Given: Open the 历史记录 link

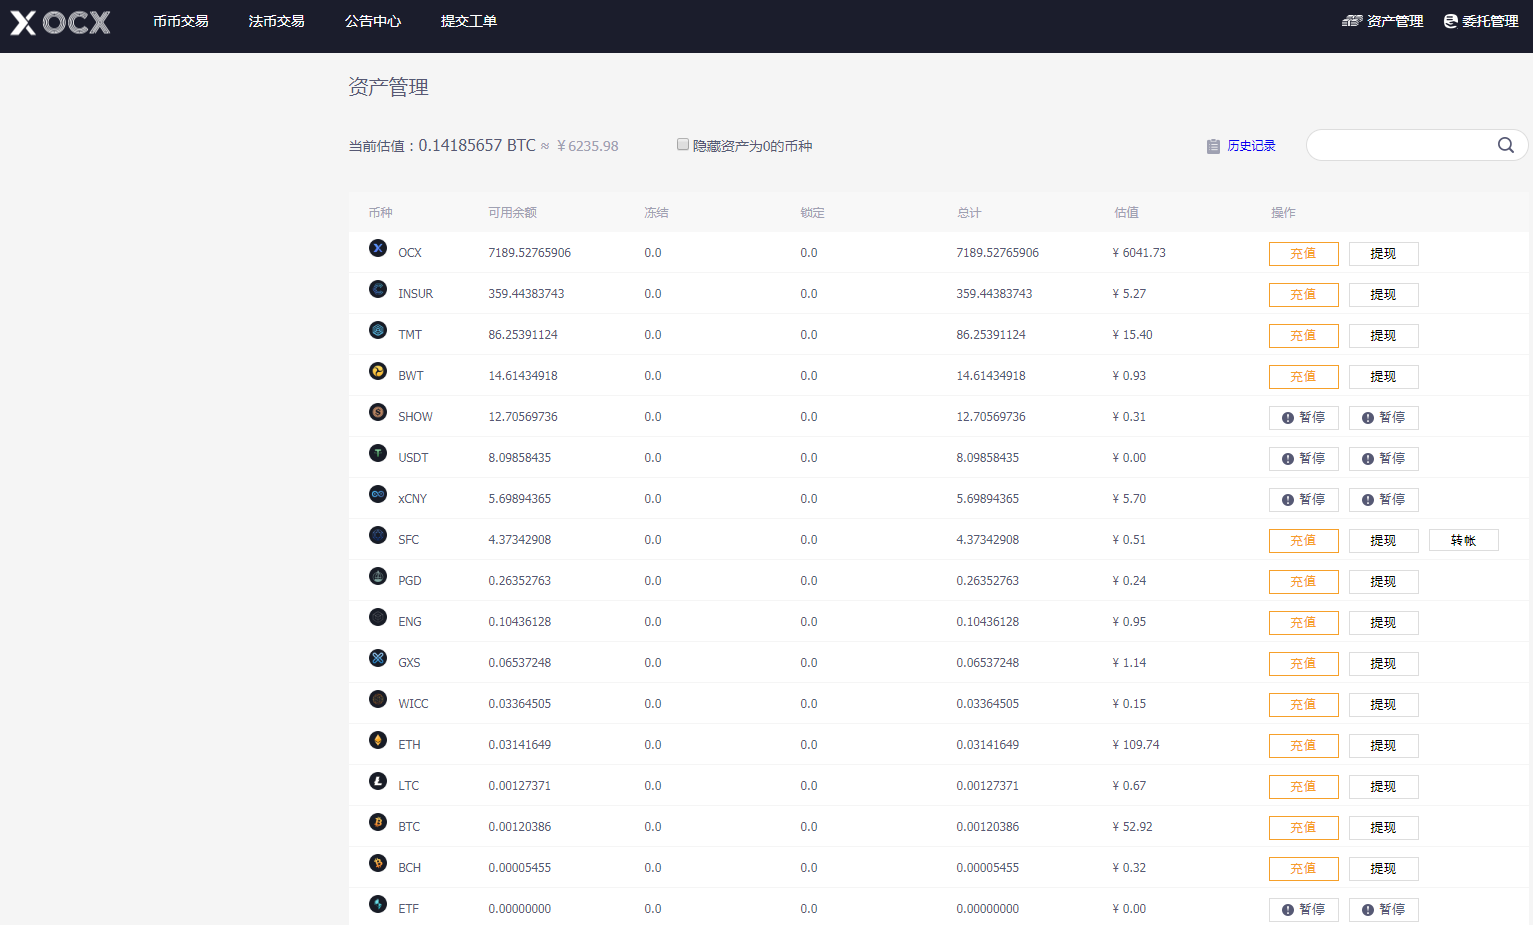Looking at the screenshot, I should click(1252, 146).
